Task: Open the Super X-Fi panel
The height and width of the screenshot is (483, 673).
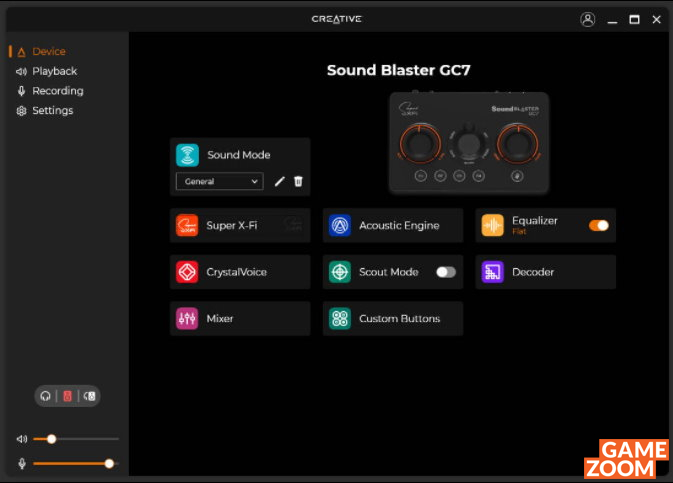Action: pos(240,225)
